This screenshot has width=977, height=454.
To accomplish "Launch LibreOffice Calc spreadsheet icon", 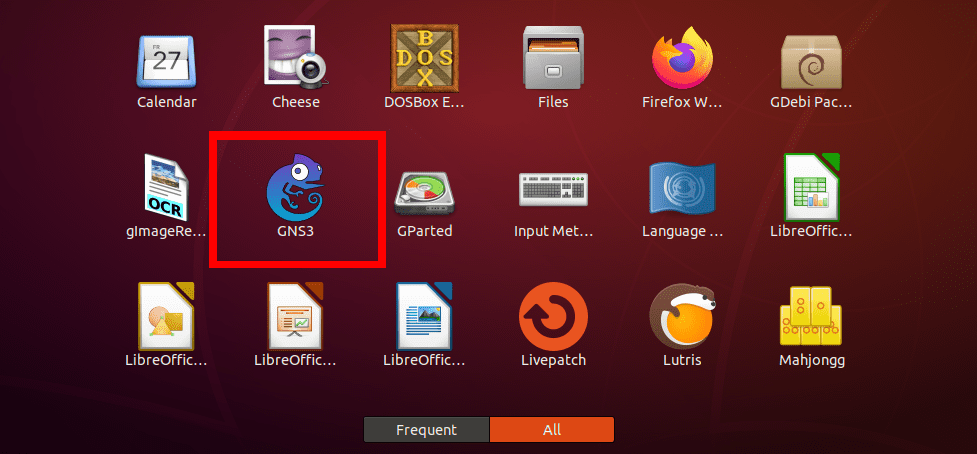I will [811, 187].
